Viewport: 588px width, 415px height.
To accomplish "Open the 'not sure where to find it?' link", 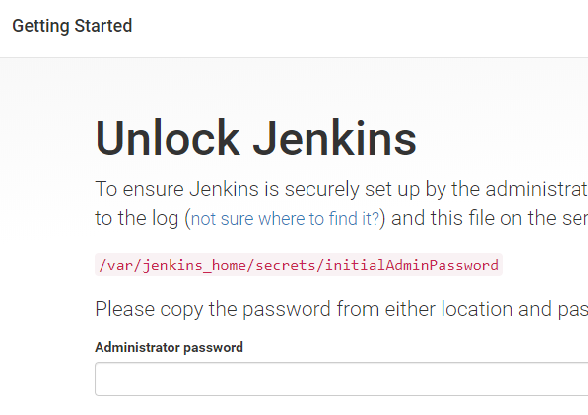I will click(x=285, y=219).
